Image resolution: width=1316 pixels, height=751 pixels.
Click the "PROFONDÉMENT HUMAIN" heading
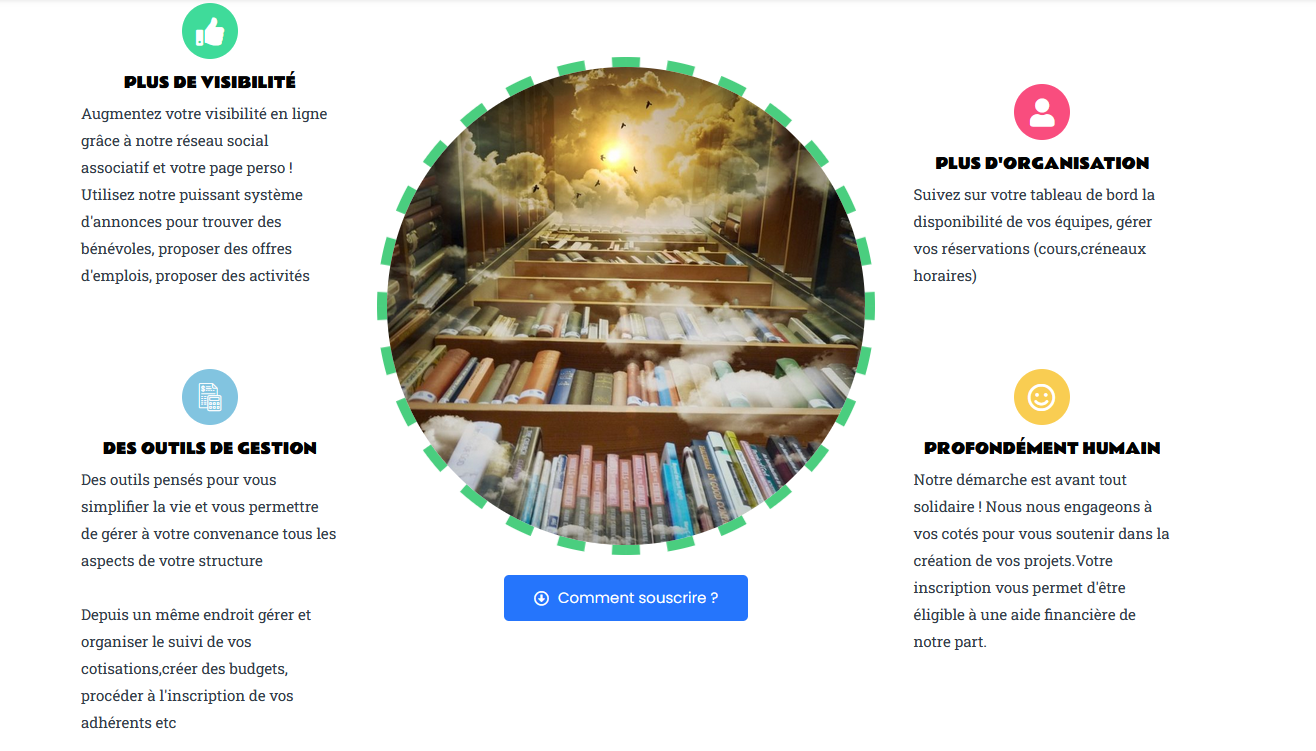(1042, 448)
